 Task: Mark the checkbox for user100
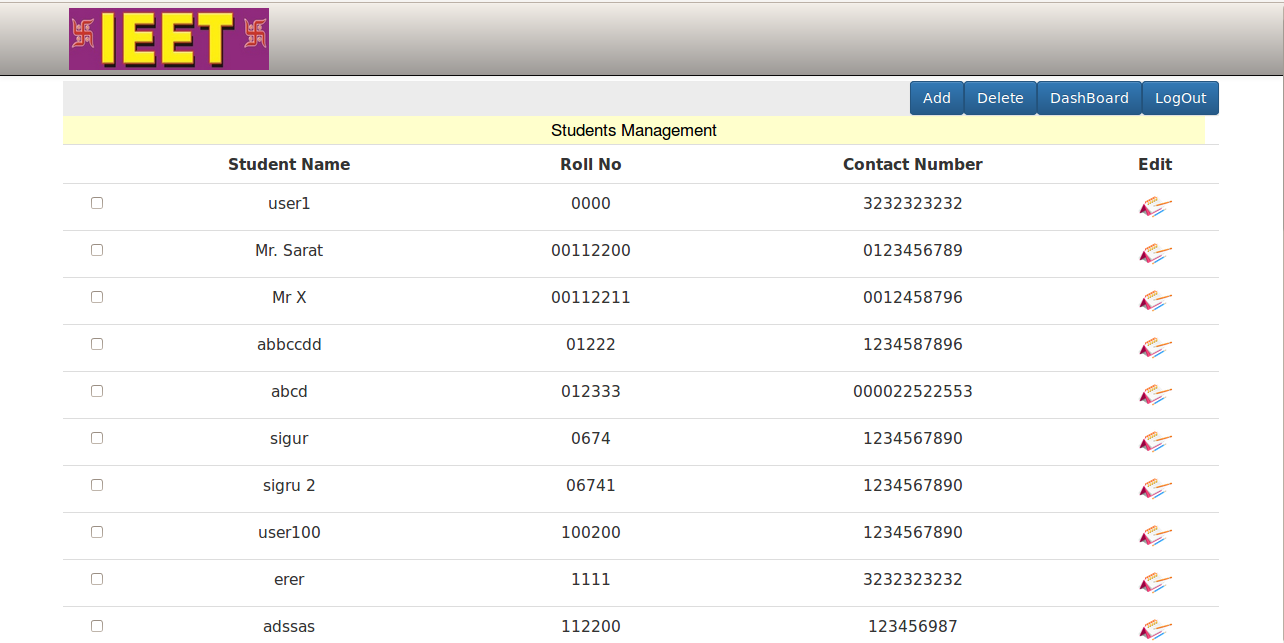(x=97, y=532)
